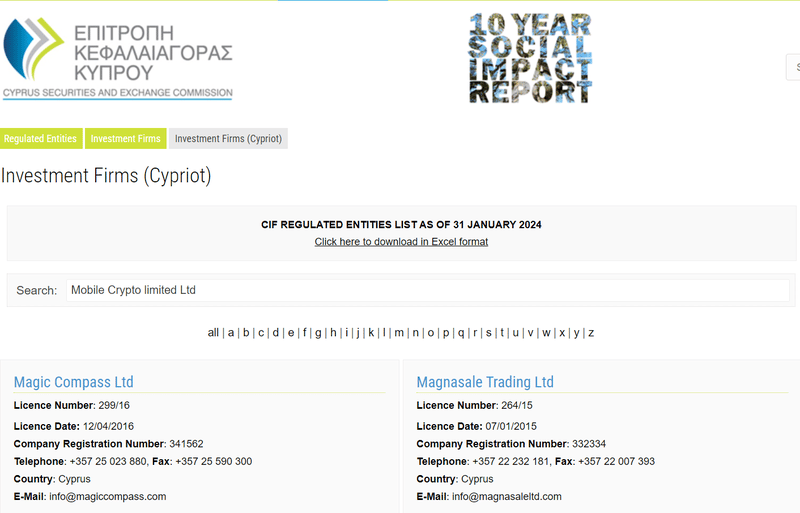This screenshot has height=513, width=800.
Task: Select licence number 264/15
Action: 517,405
